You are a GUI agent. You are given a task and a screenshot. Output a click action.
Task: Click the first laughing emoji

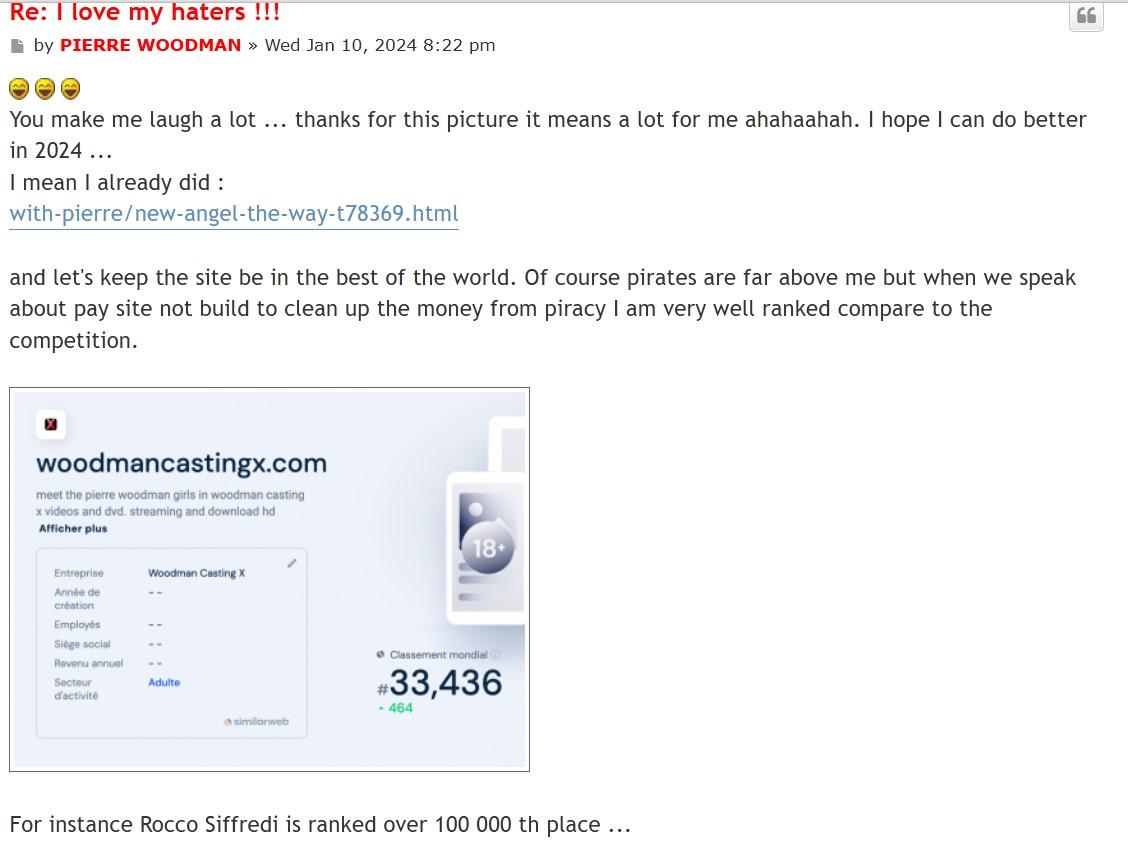pyautogui.click(x=19, y=88)
